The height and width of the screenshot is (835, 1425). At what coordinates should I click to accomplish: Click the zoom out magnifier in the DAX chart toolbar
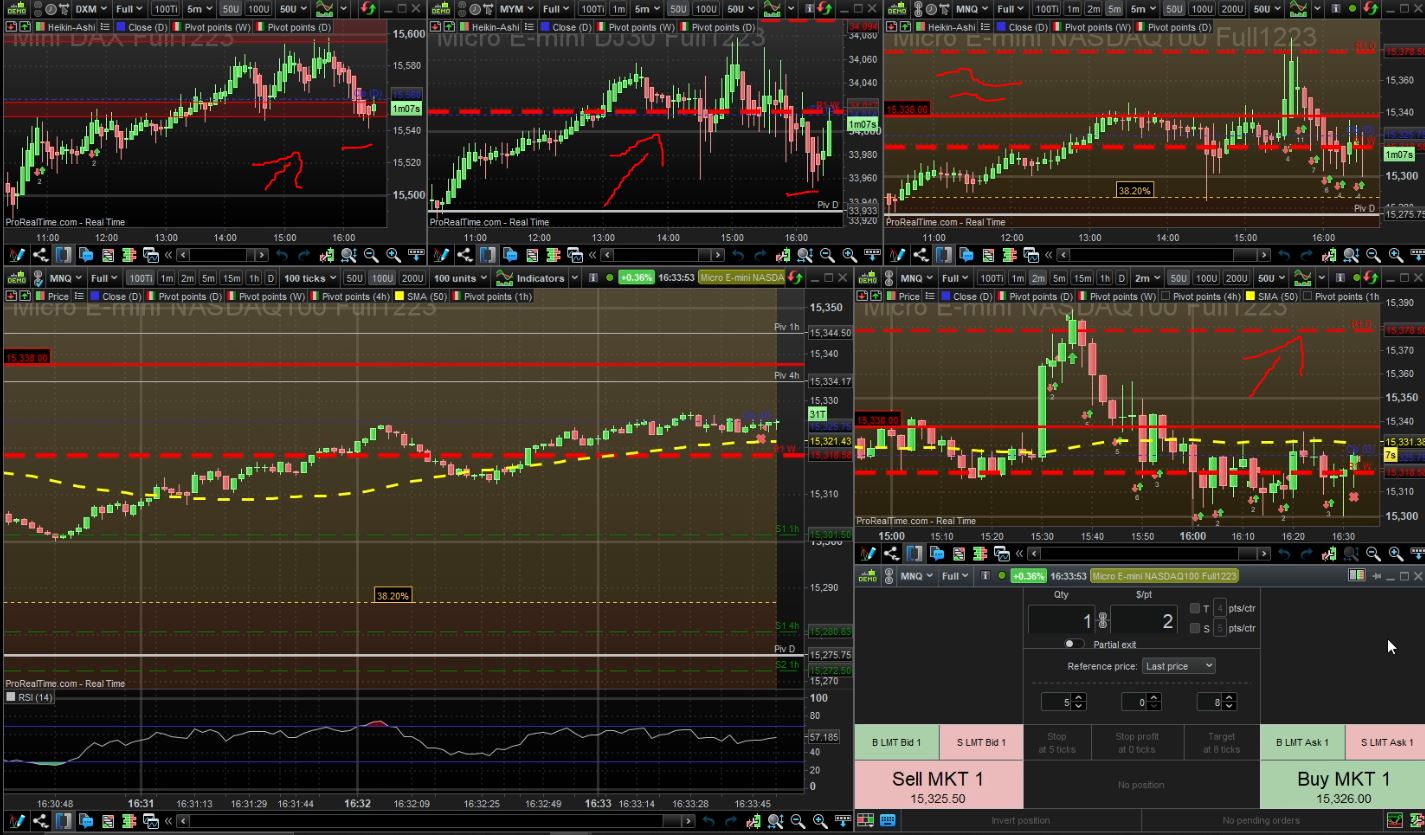(x=371, y=255)
